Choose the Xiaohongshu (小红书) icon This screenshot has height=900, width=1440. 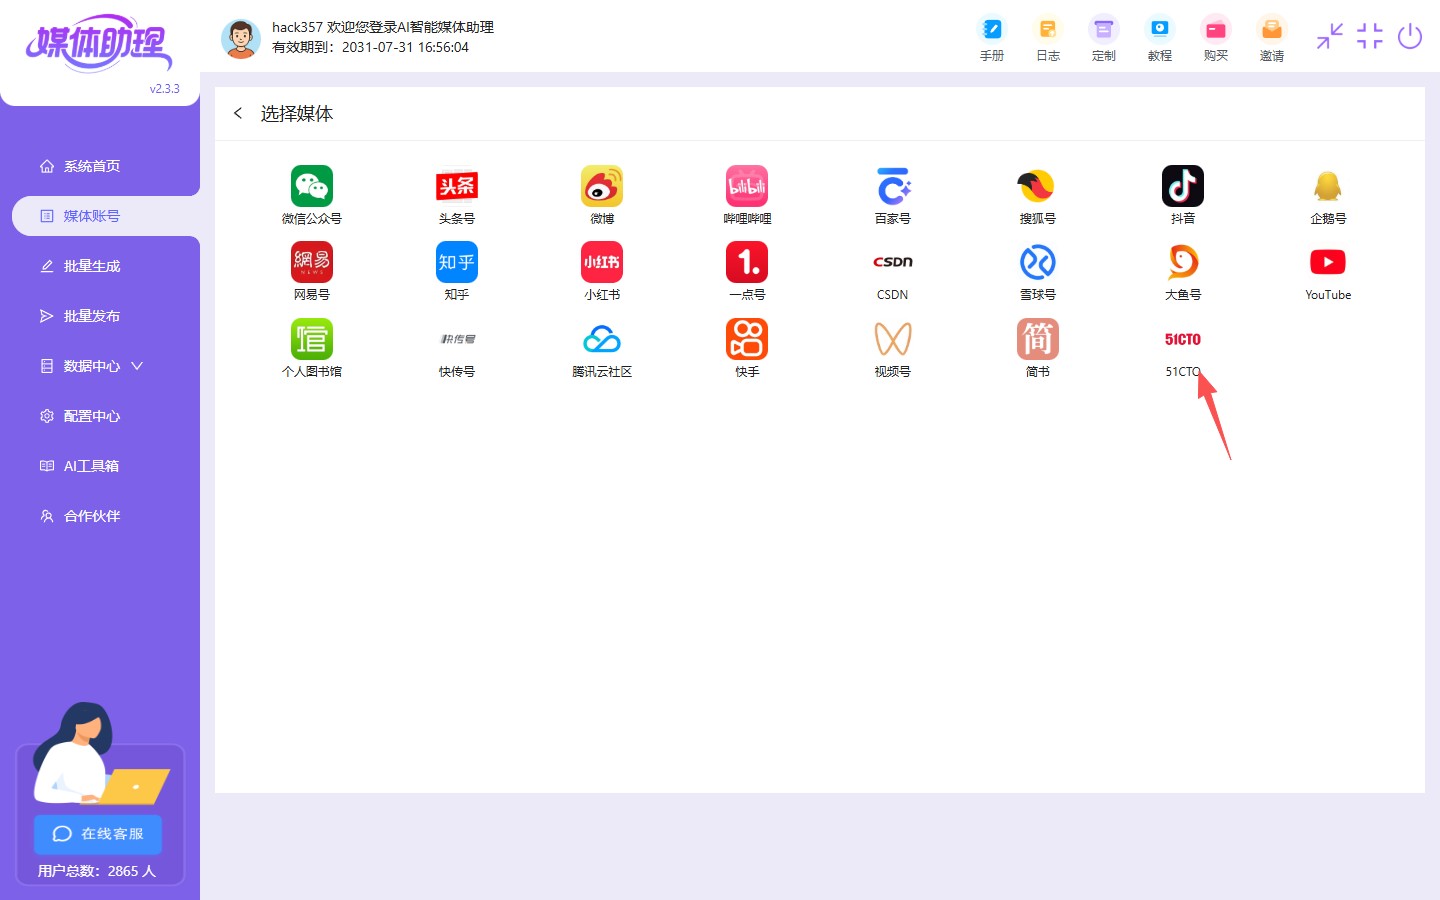[602, 263]
